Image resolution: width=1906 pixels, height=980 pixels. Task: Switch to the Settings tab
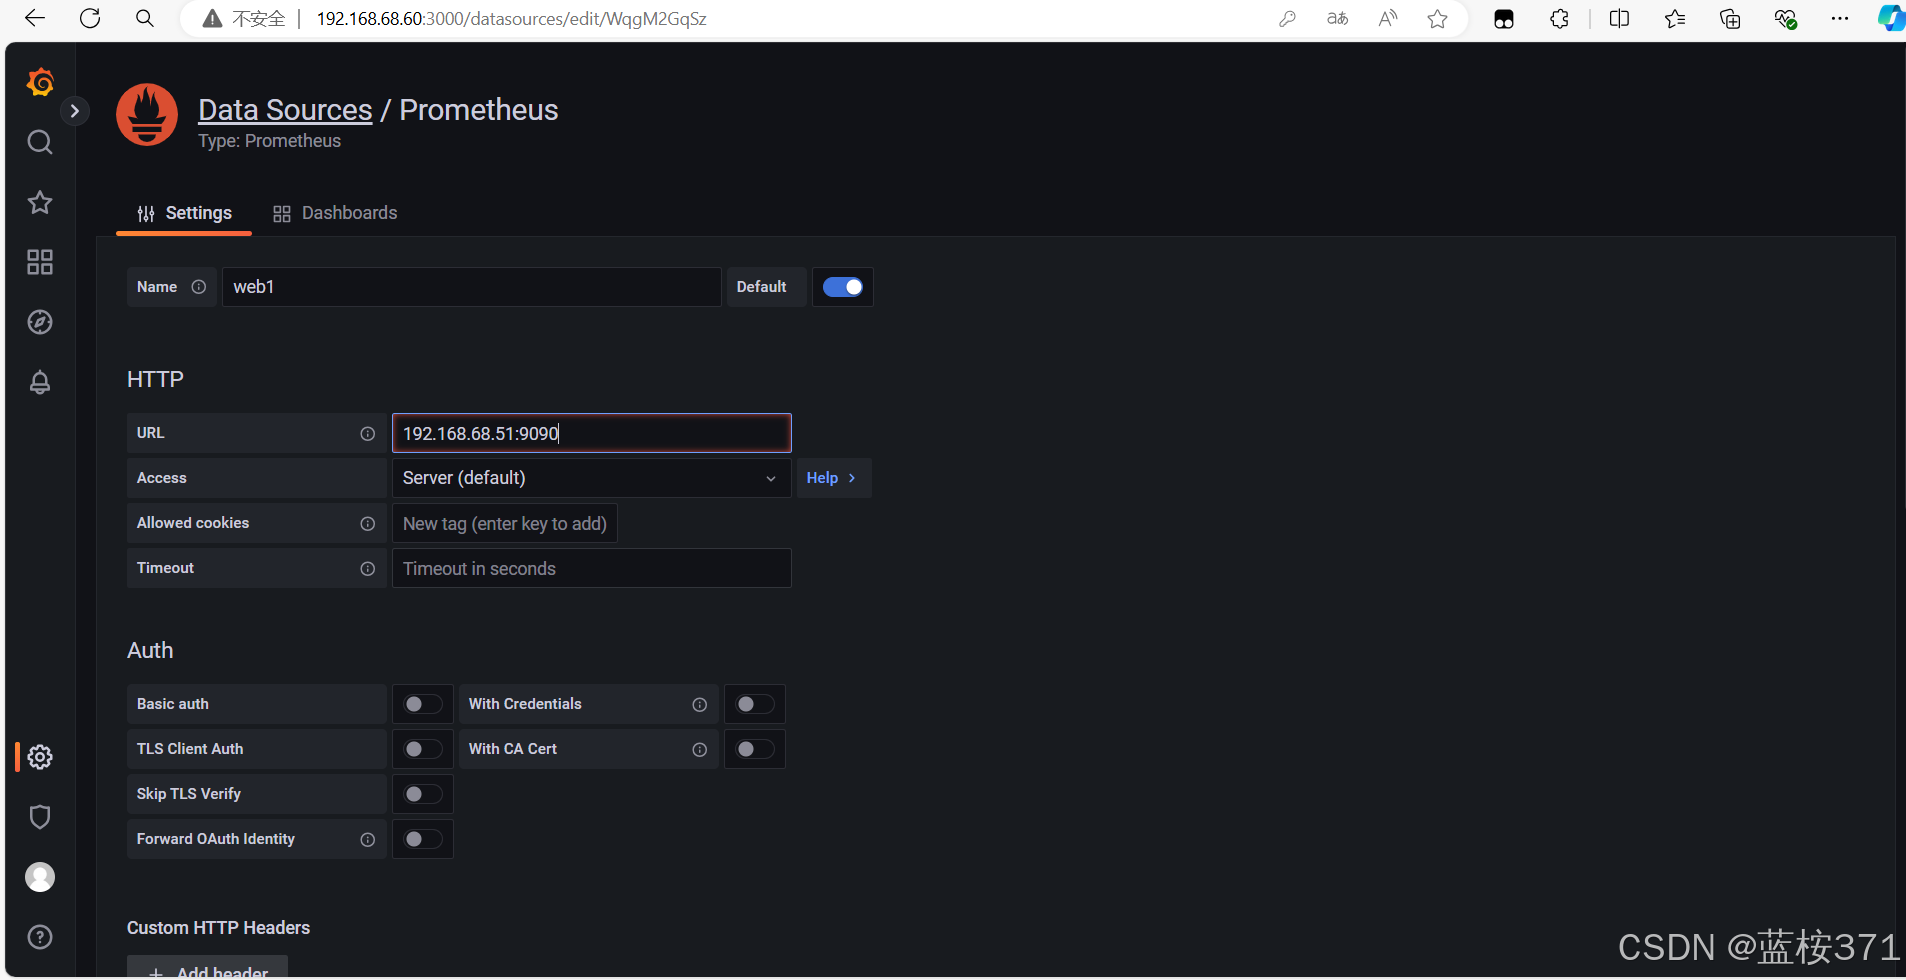click(x=184, y=213)
